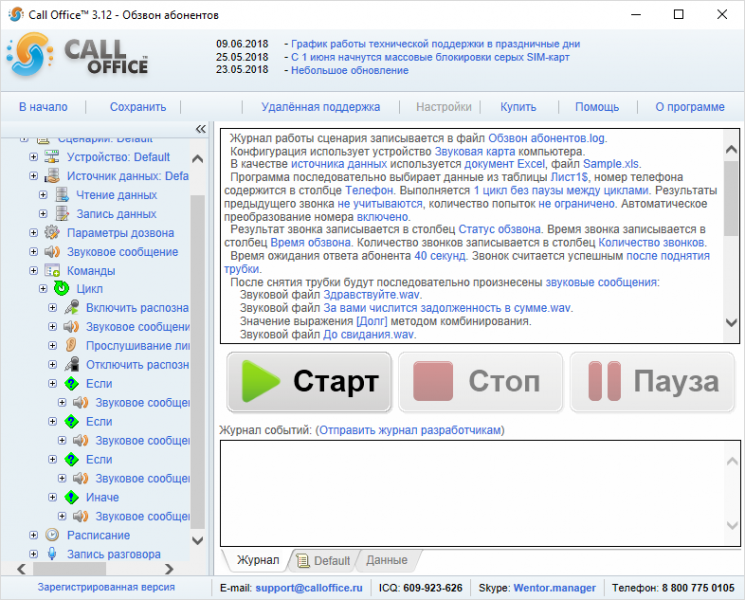Click the description pane scroll down arrow

pyautogui.click(x=731, y=323)
